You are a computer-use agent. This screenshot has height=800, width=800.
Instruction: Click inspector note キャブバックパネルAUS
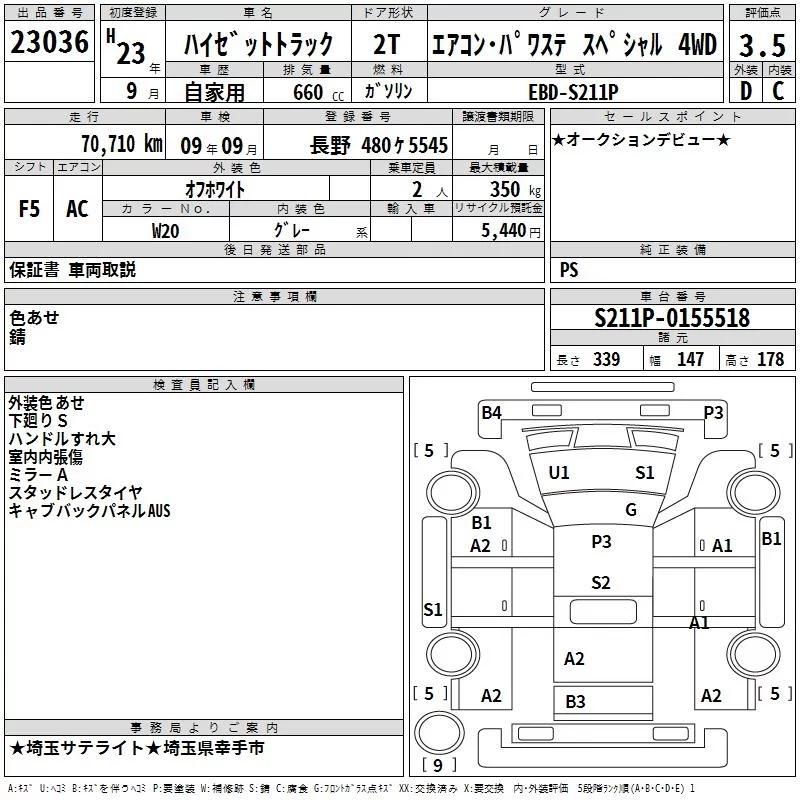89,511
